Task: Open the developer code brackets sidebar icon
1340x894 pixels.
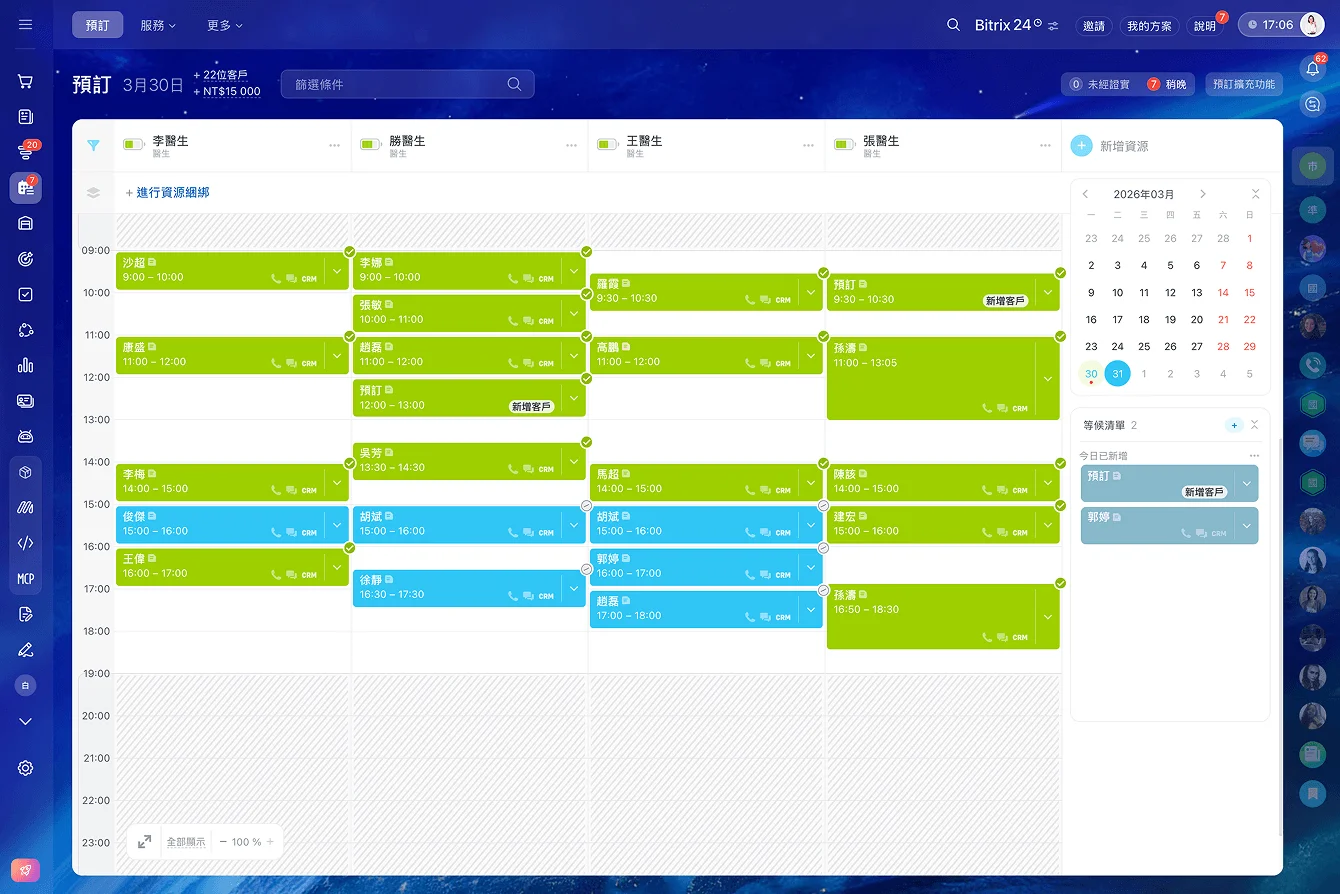Action: (25, 543)
